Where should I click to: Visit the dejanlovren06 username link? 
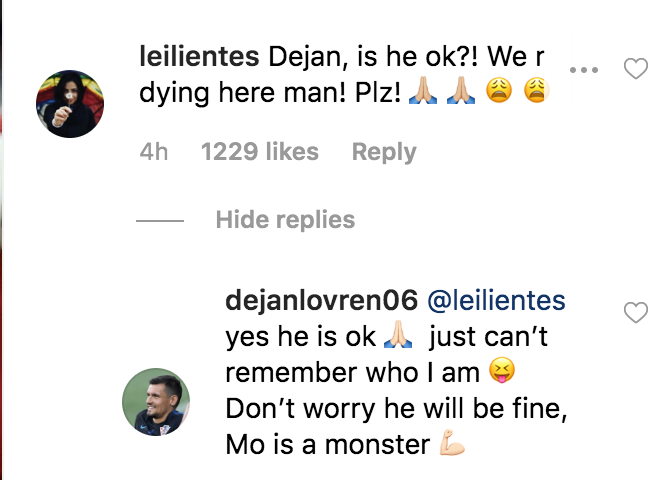tap(321, 301)
